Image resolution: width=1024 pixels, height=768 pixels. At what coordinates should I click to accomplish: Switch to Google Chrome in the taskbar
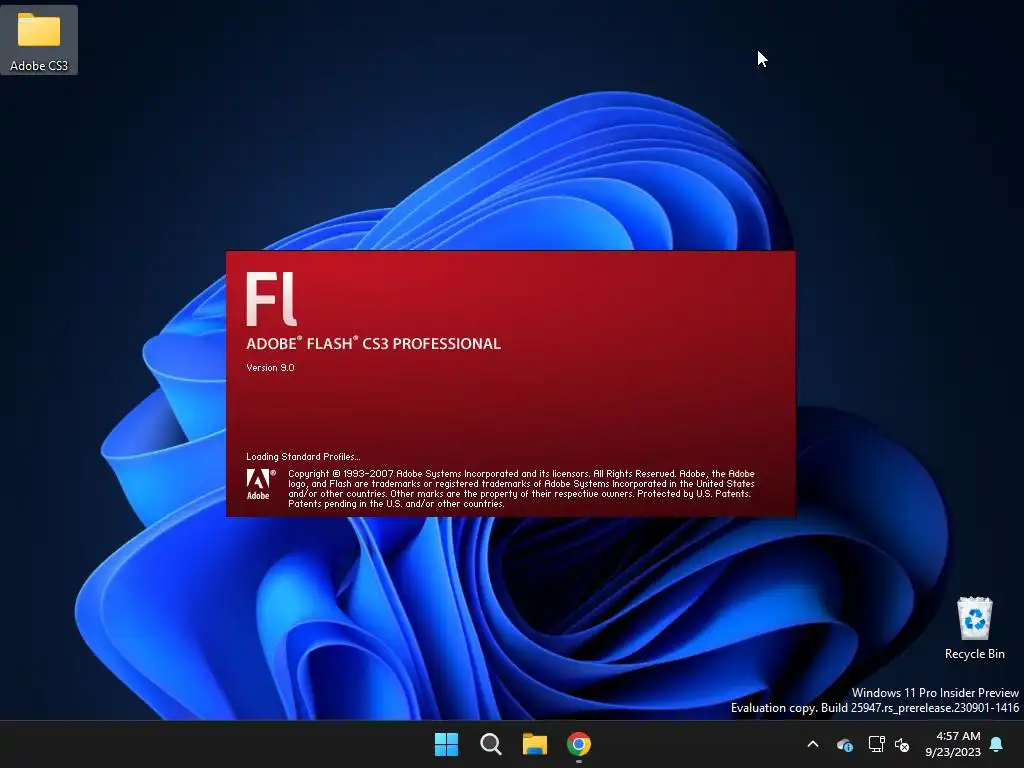pyautogui.click(x=579, y=744)
